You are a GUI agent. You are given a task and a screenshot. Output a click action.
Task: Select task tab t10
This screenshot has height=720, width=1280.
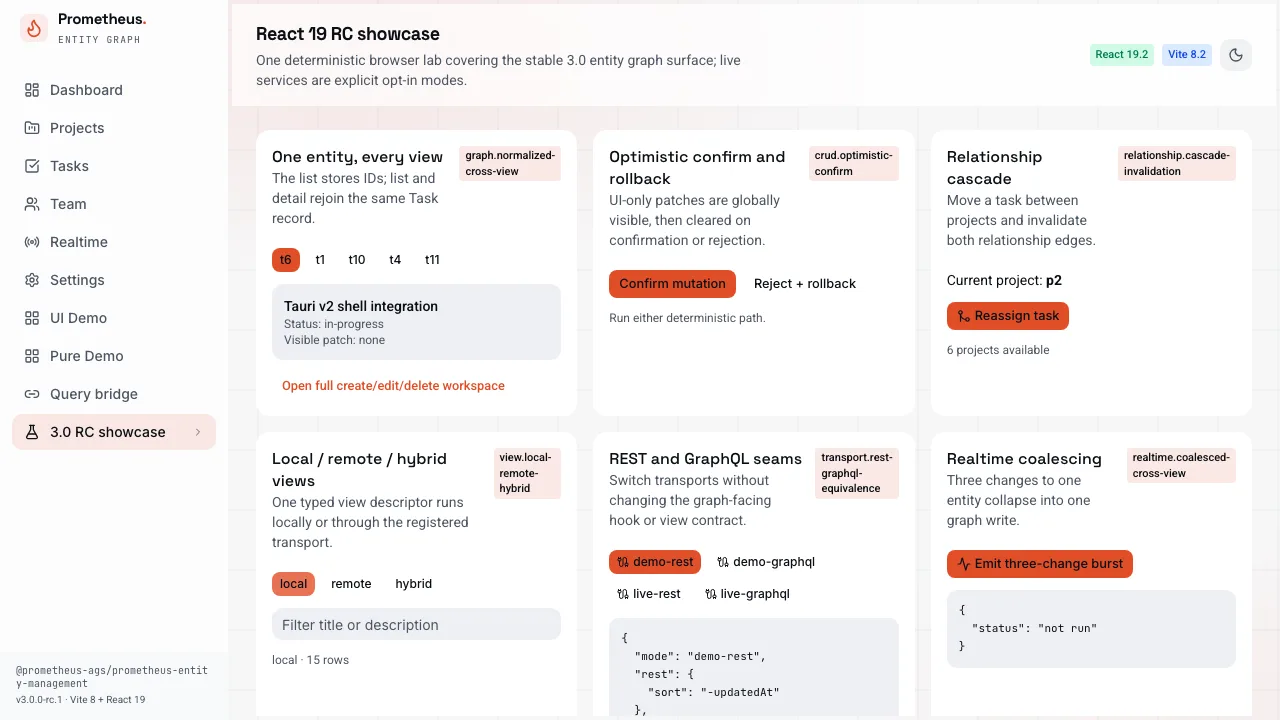pos(357,260)
